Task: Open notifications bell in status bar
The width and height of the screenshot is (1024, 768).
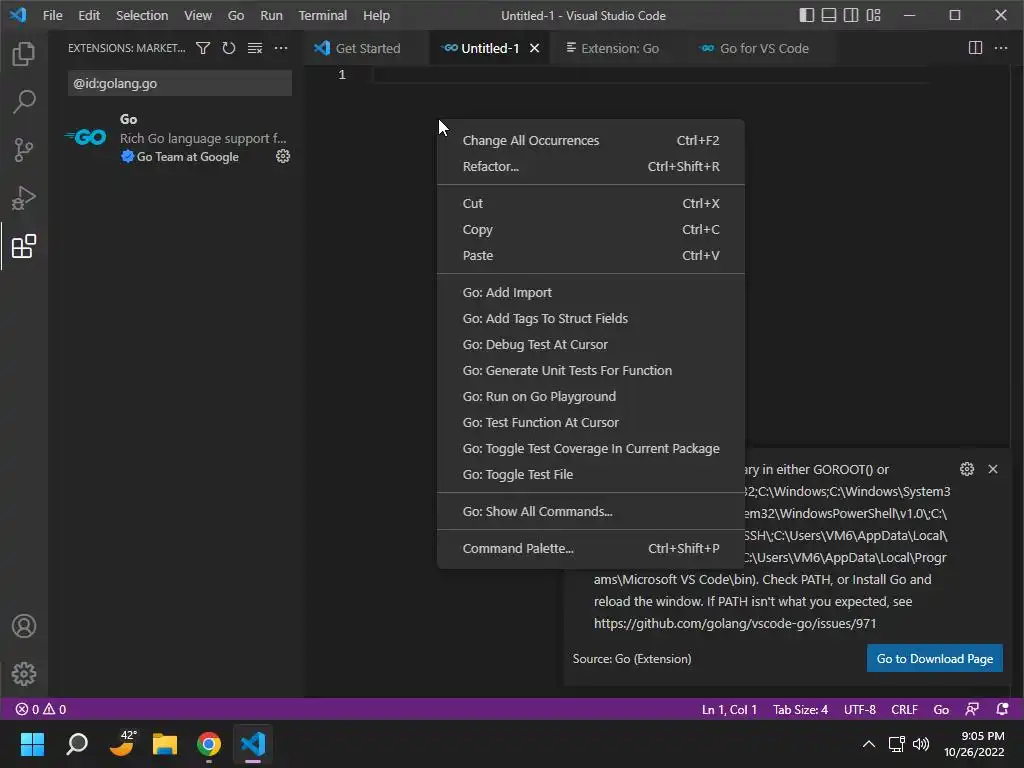Action: tap(1002, 709)
